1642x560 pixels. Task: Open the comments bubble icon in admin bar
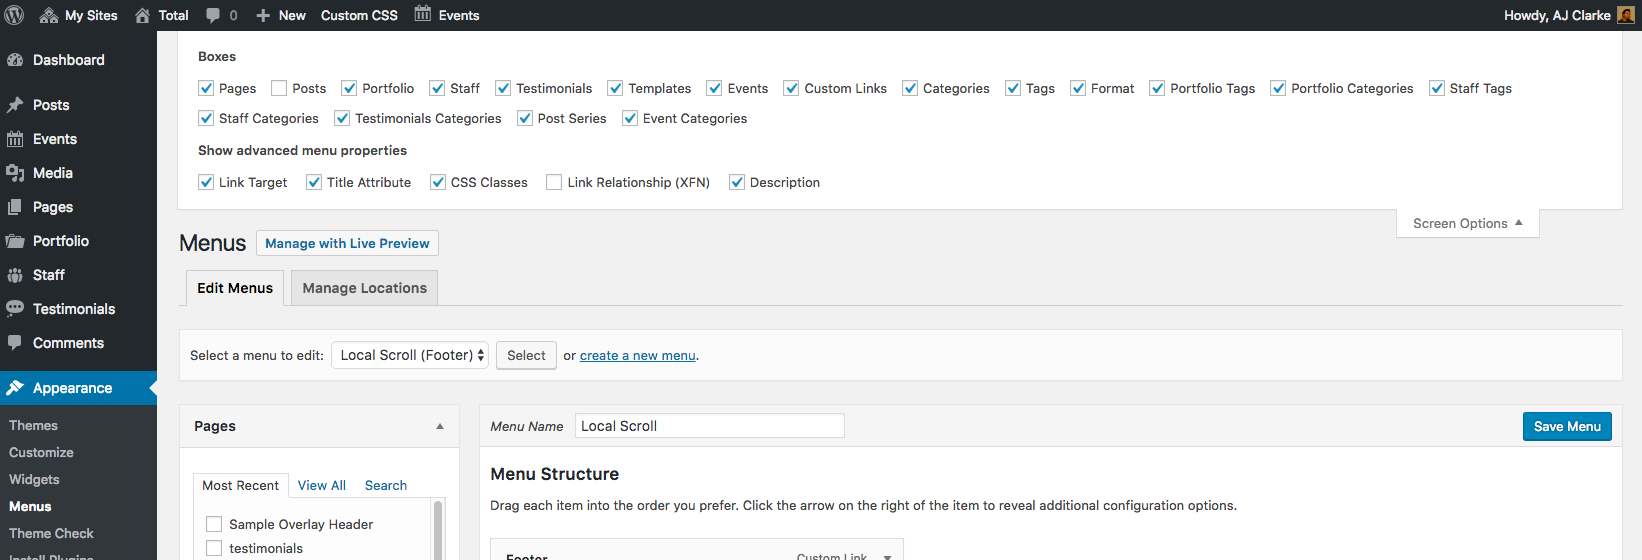coord(213,15)
